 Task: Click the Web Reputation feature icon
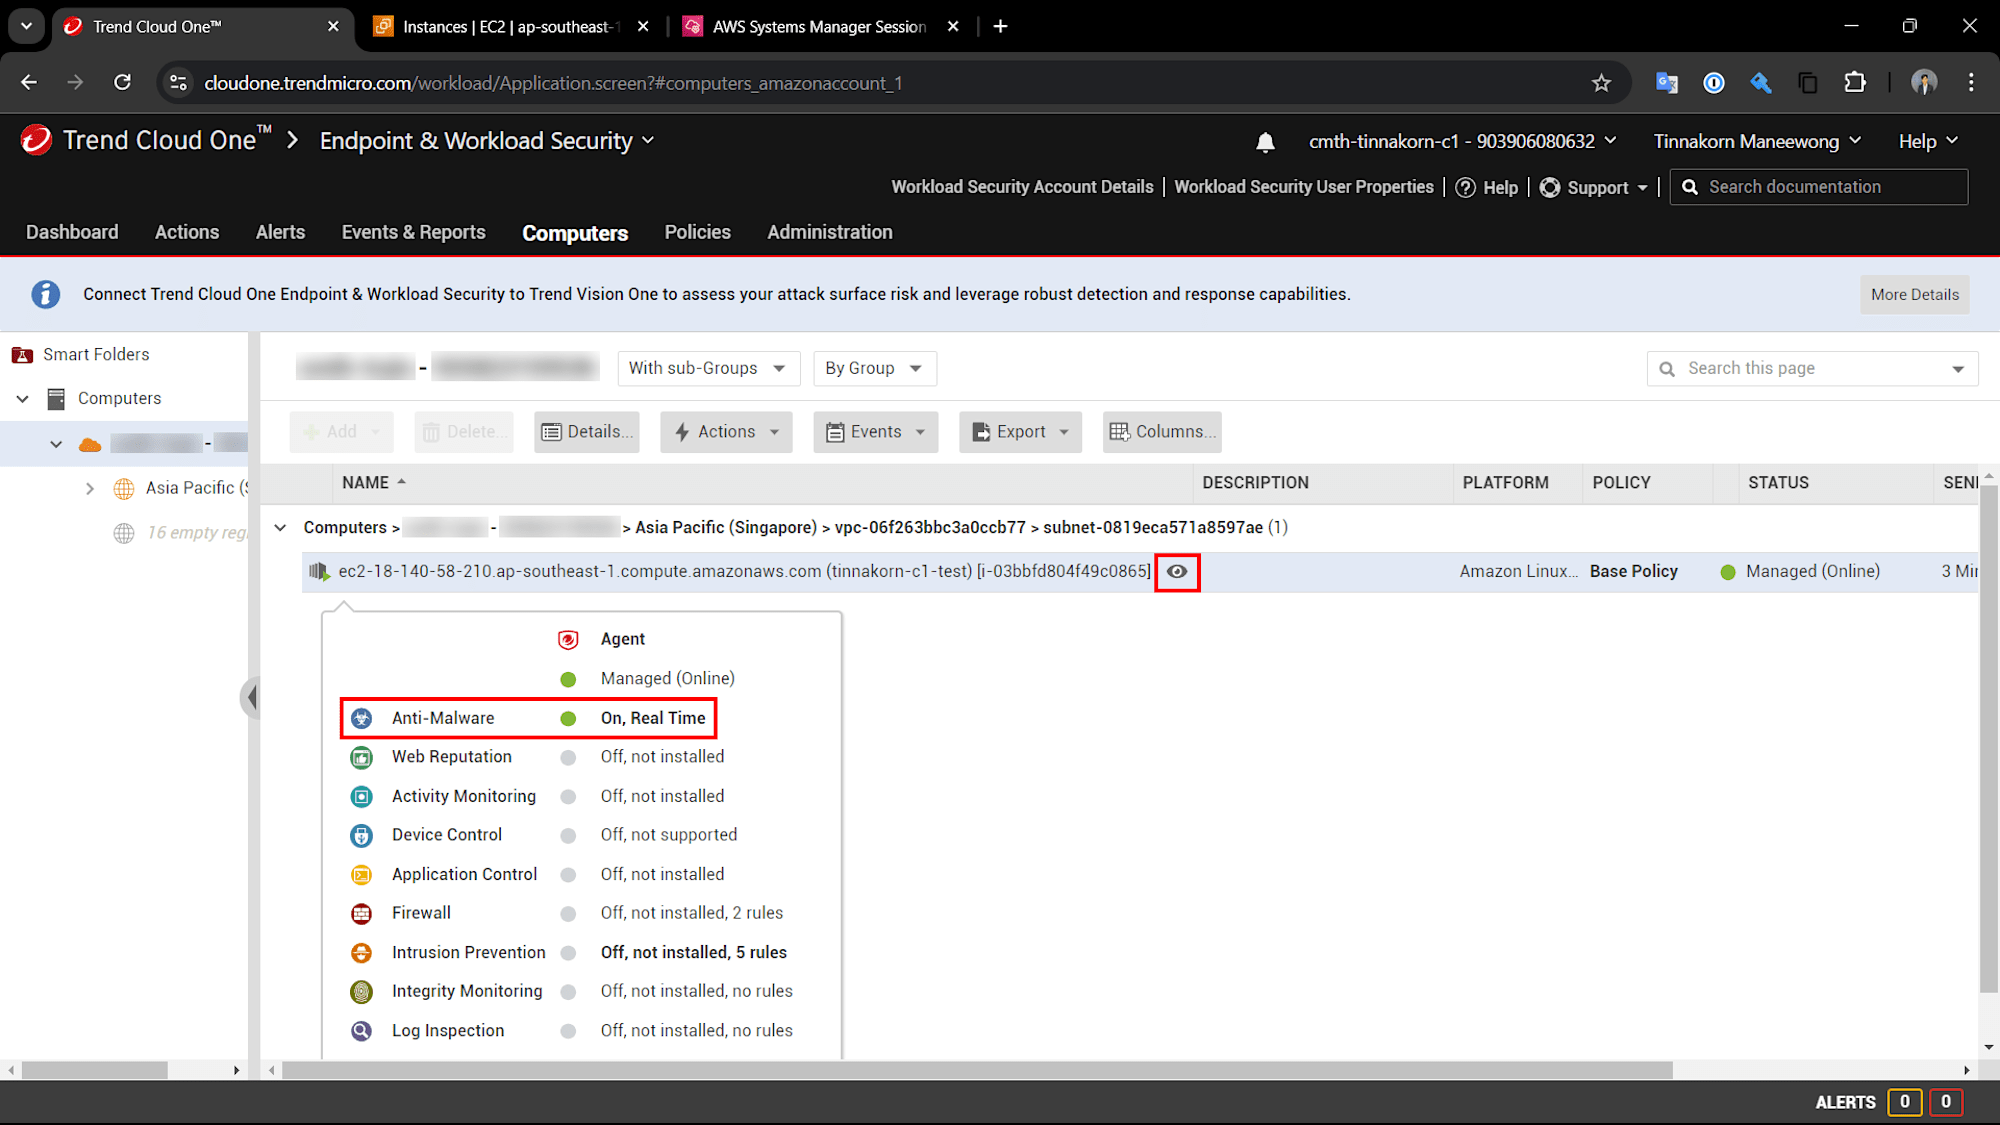(x=363, y=755)
